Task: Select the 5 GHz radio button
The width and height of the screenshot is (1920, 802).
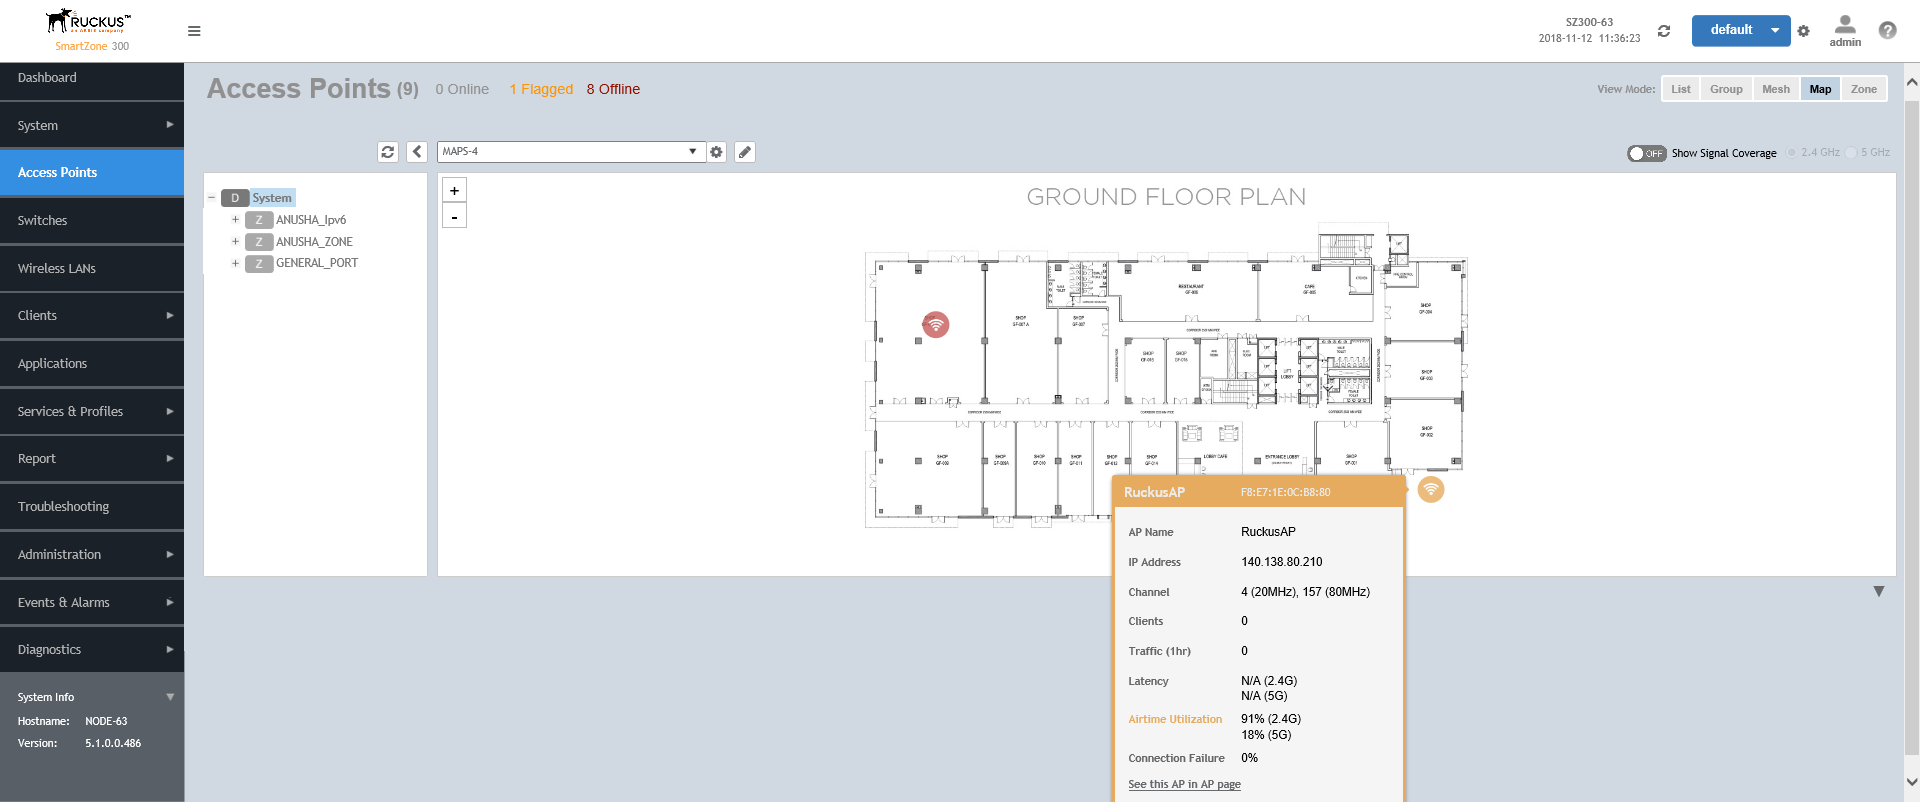Action: 1852,153
